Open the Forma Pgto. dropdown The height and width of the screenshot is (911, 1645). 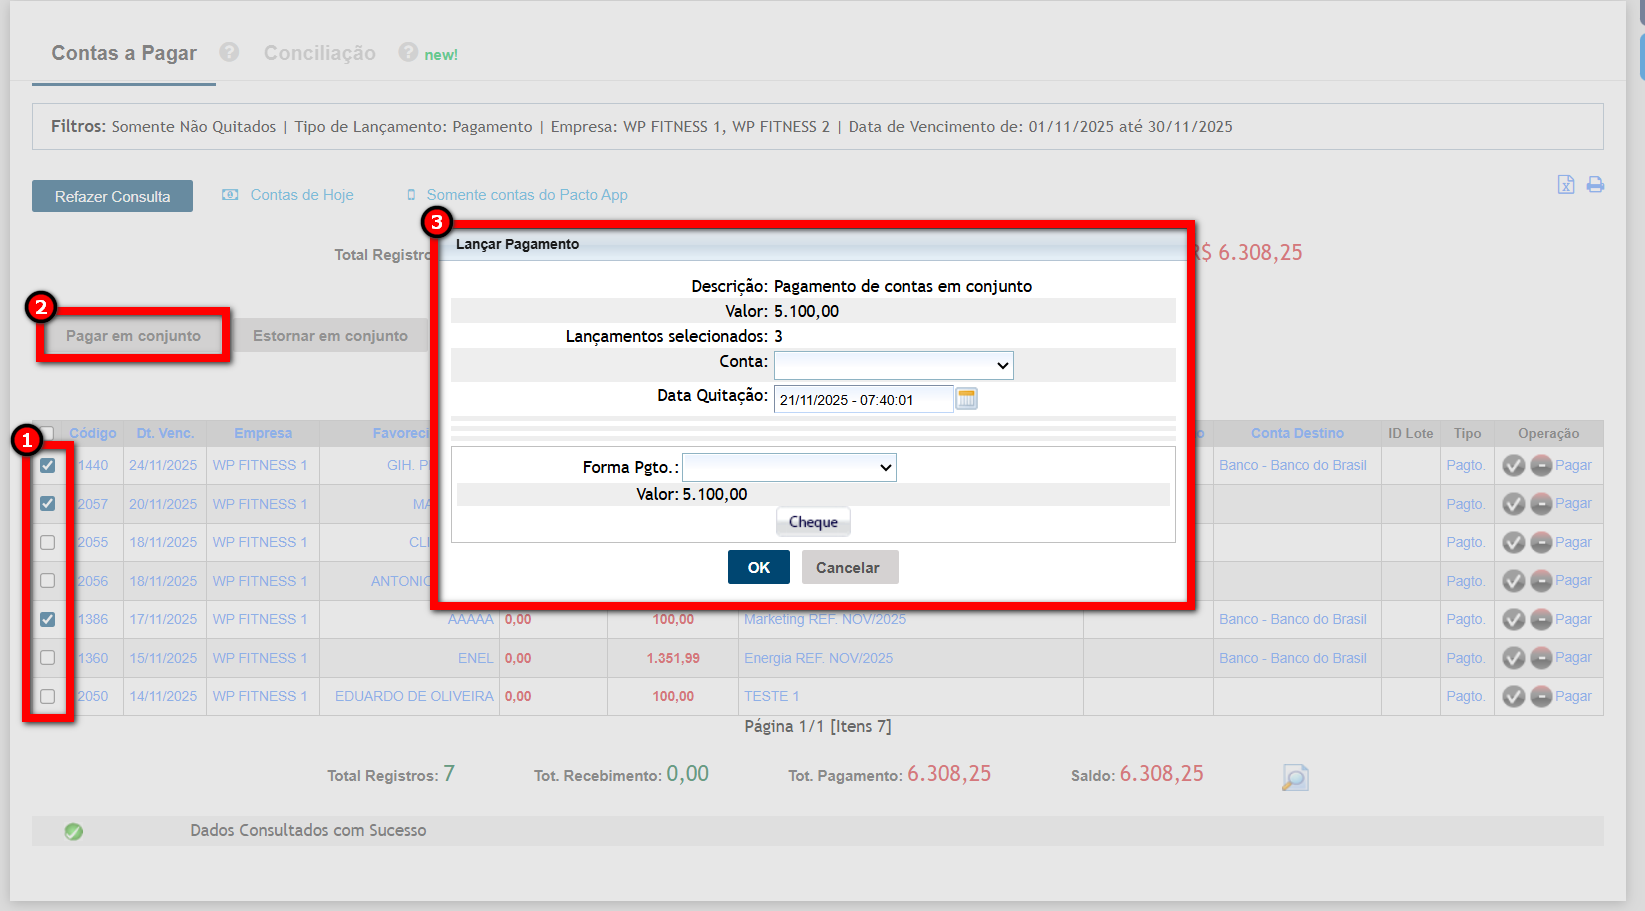(x=789, y=467)
